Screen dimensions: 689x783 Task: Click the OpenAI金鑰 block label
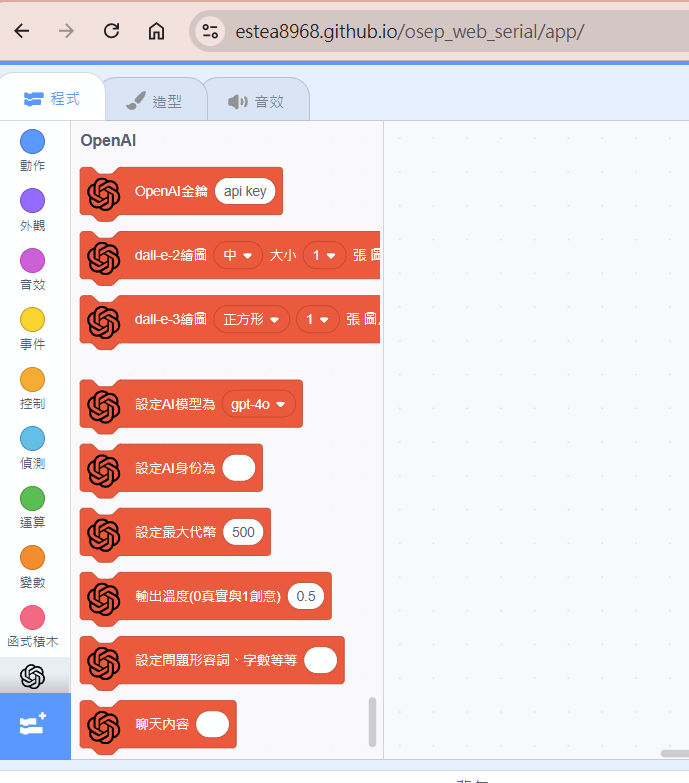click(171, 191)
